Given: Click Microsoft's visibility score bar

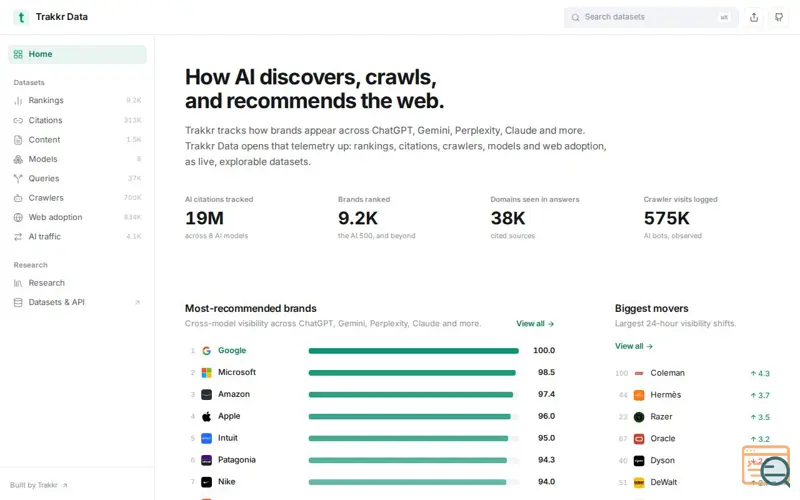Looking at the screenshot, I should [x=413, y=372].
